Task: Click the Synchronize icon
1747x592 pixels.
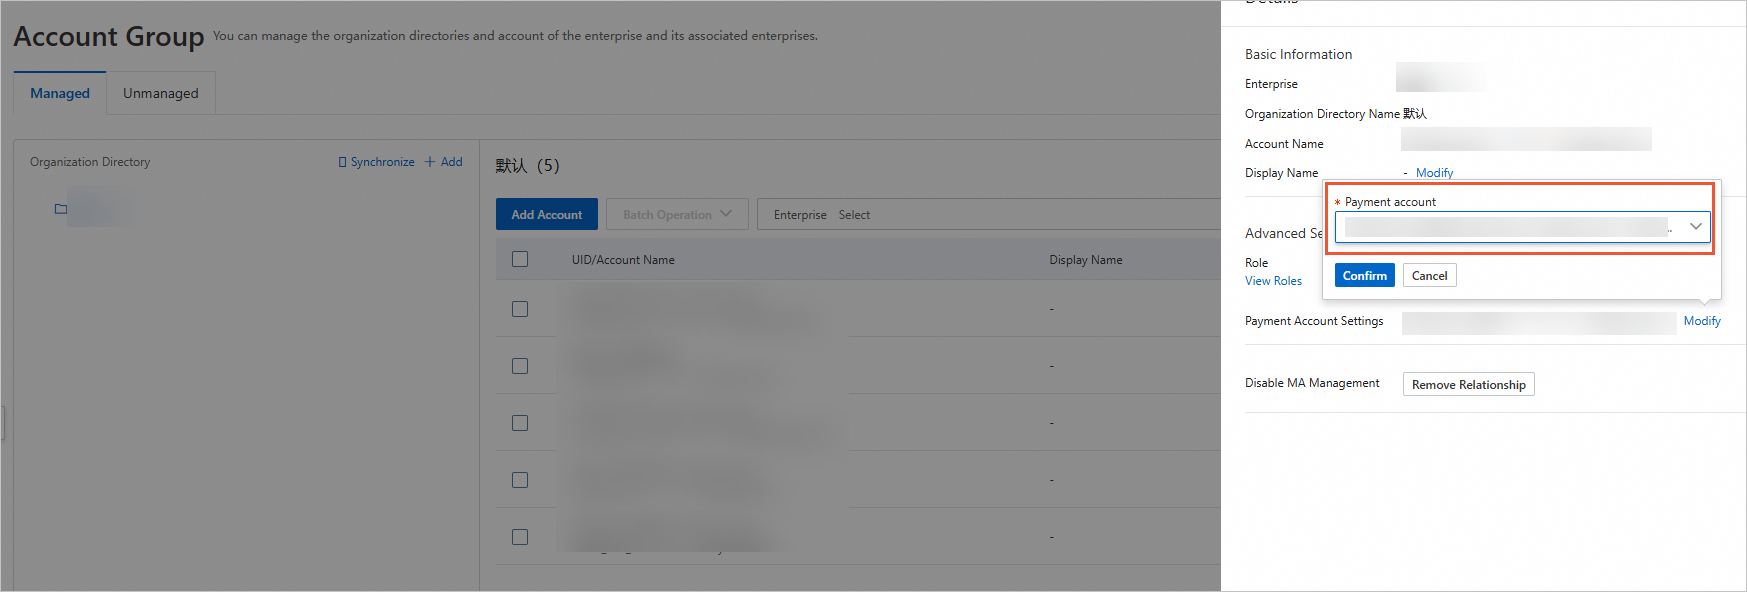Action: 343,162
